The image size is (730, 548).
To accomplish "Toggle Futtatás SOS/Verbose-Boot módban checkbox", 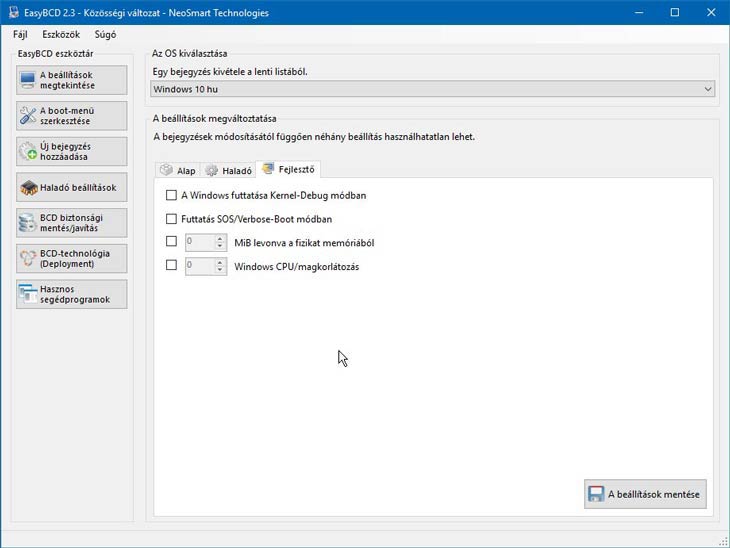I will pos(171,218).
